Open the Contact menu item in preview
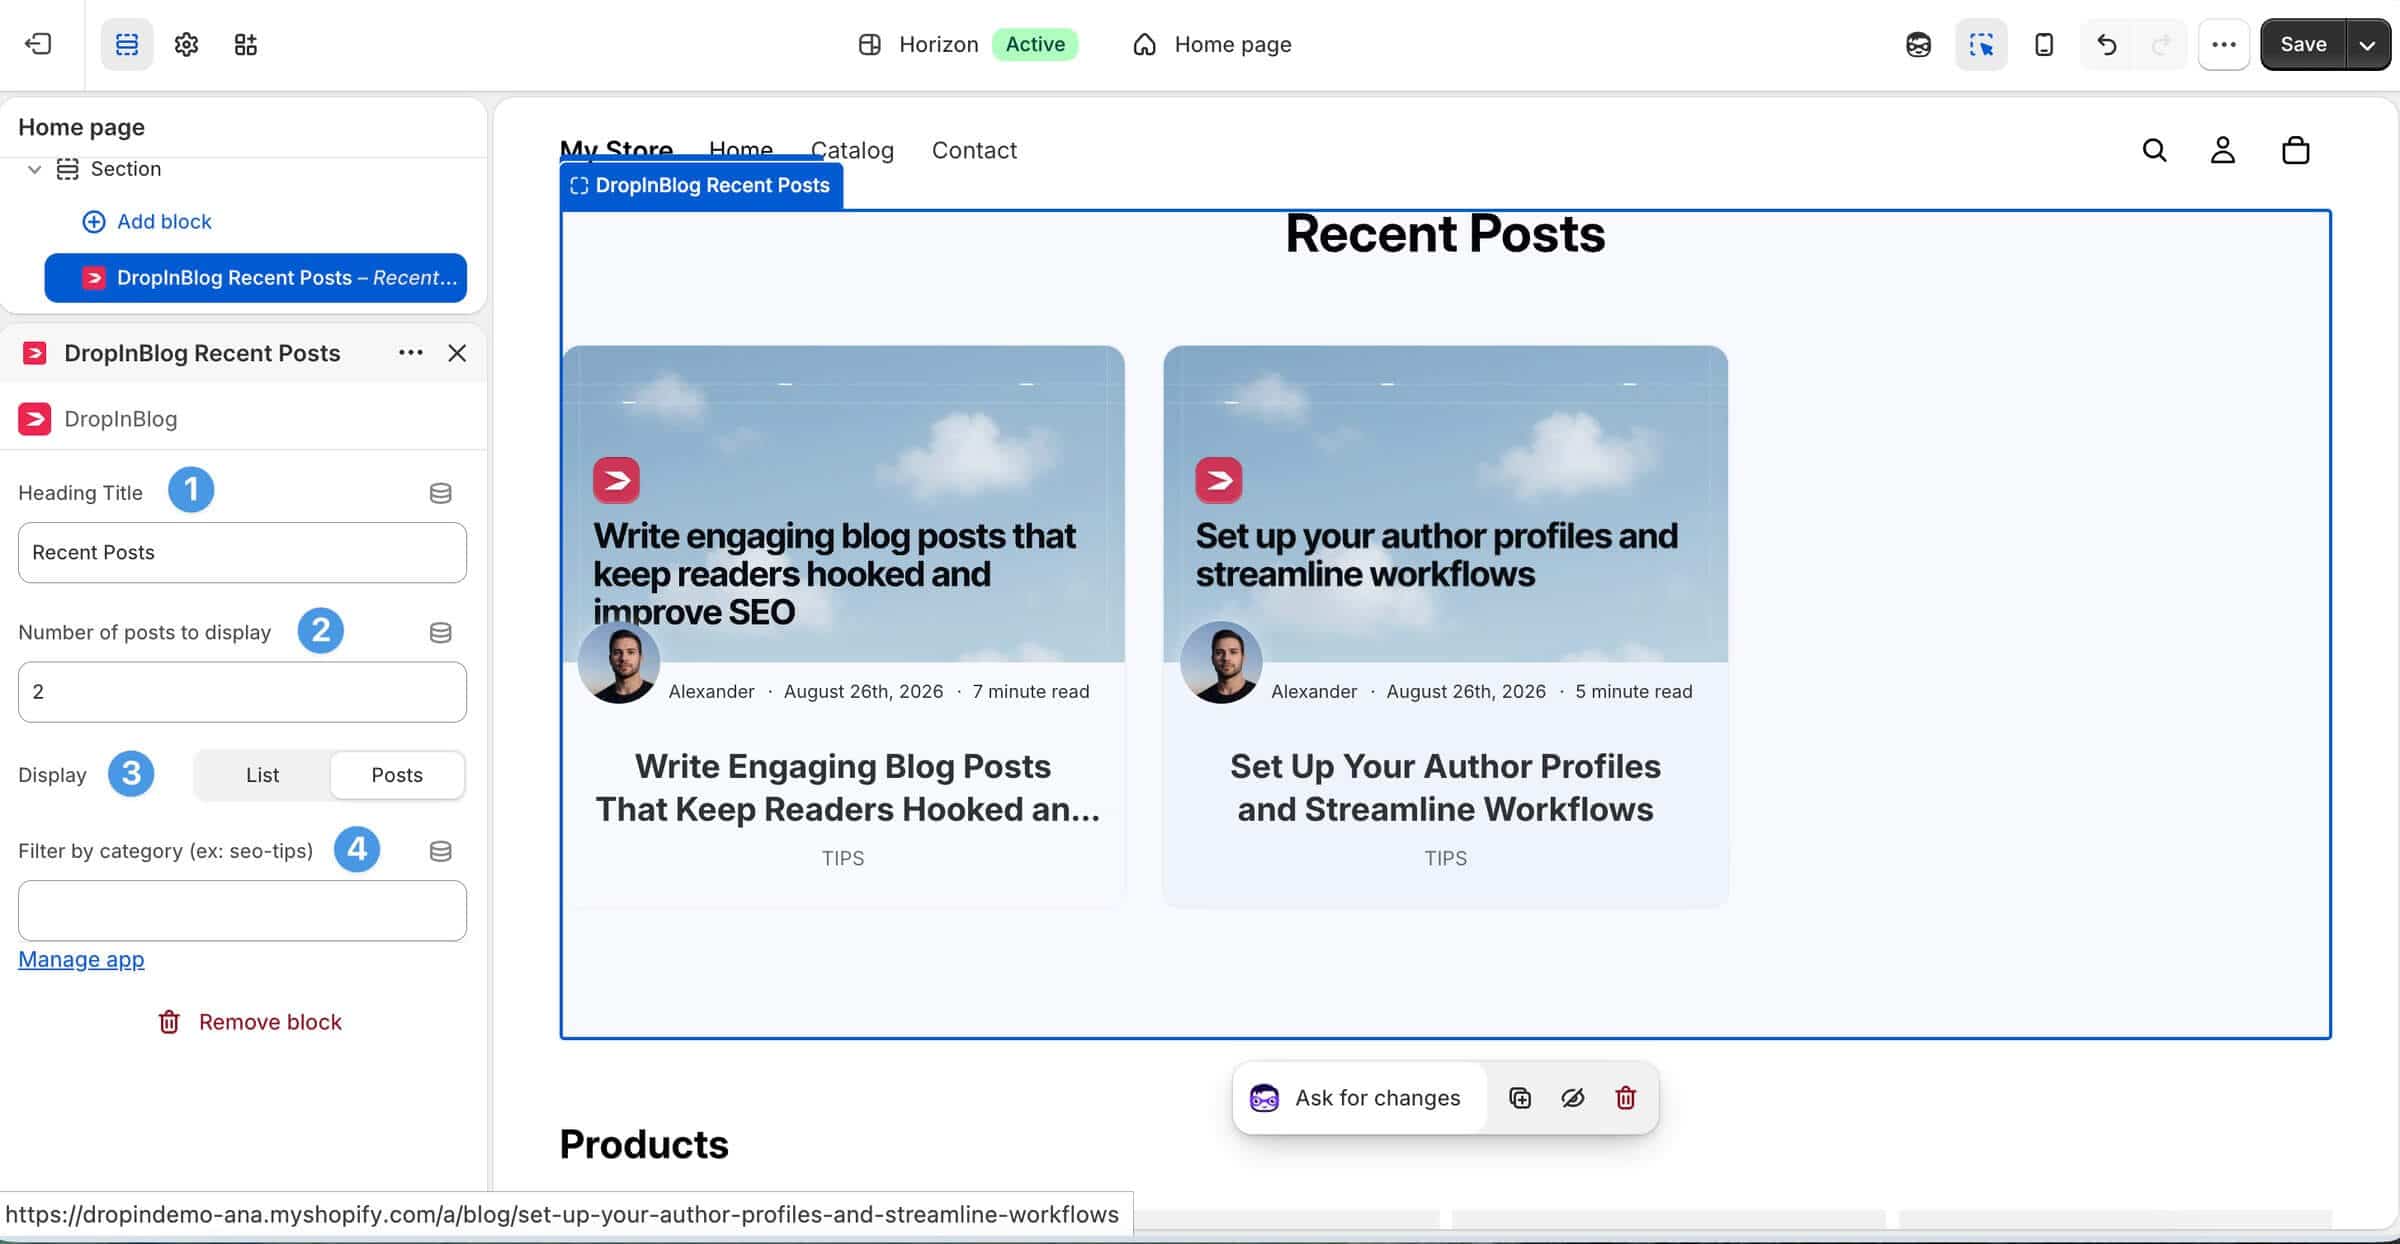Viewport: 2400px width, 1244px height. [x=974, y=150]
